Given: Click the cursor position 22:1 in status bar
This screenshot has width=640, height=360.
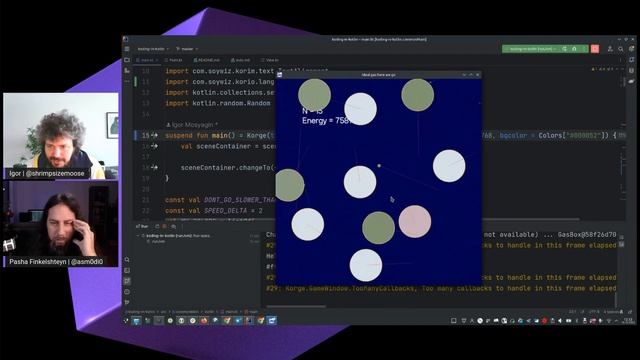Looking at the screenshot, I should click(573, 312).
